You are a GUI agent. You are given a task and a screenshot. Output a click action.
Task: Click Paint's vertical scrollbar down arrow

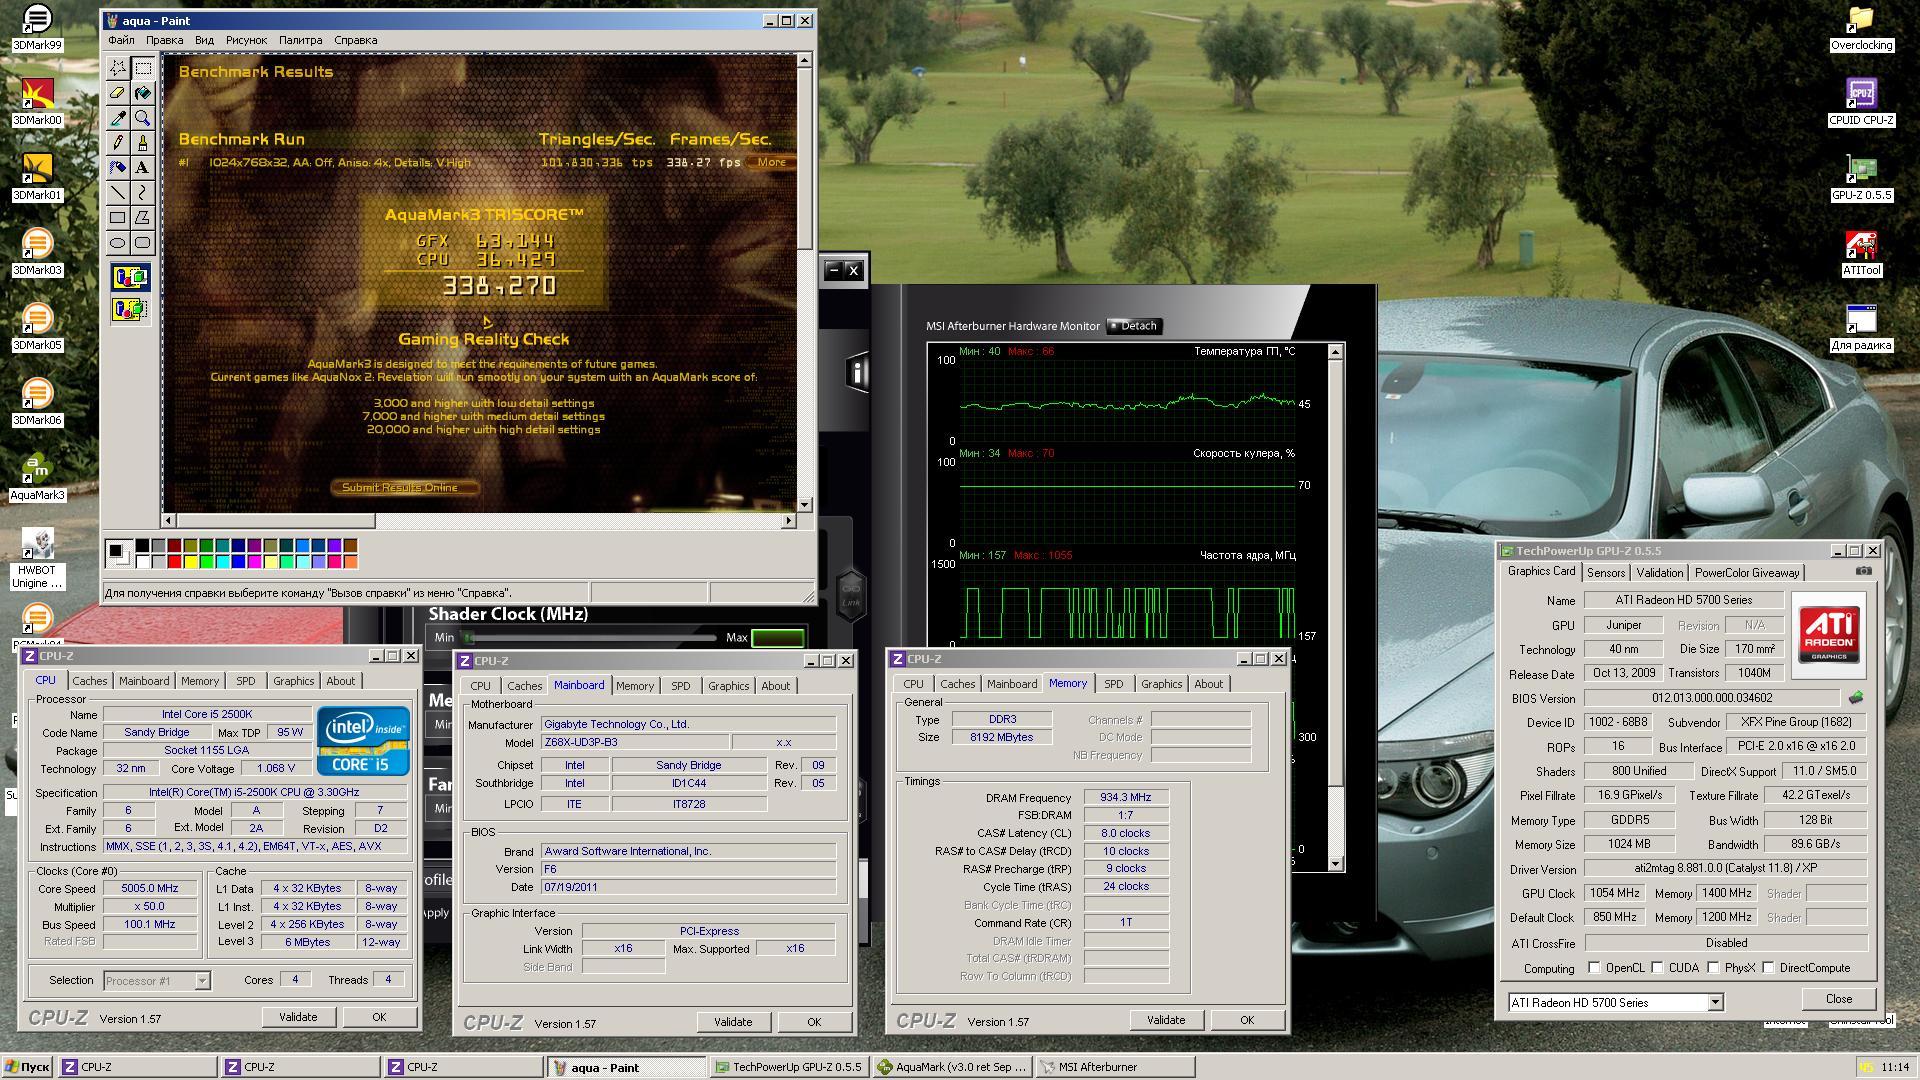tap(805, 505)
